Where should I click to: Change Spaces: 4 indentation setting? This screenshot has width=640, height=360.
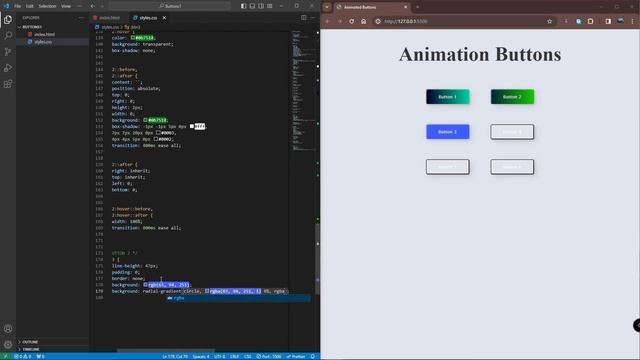201,356
